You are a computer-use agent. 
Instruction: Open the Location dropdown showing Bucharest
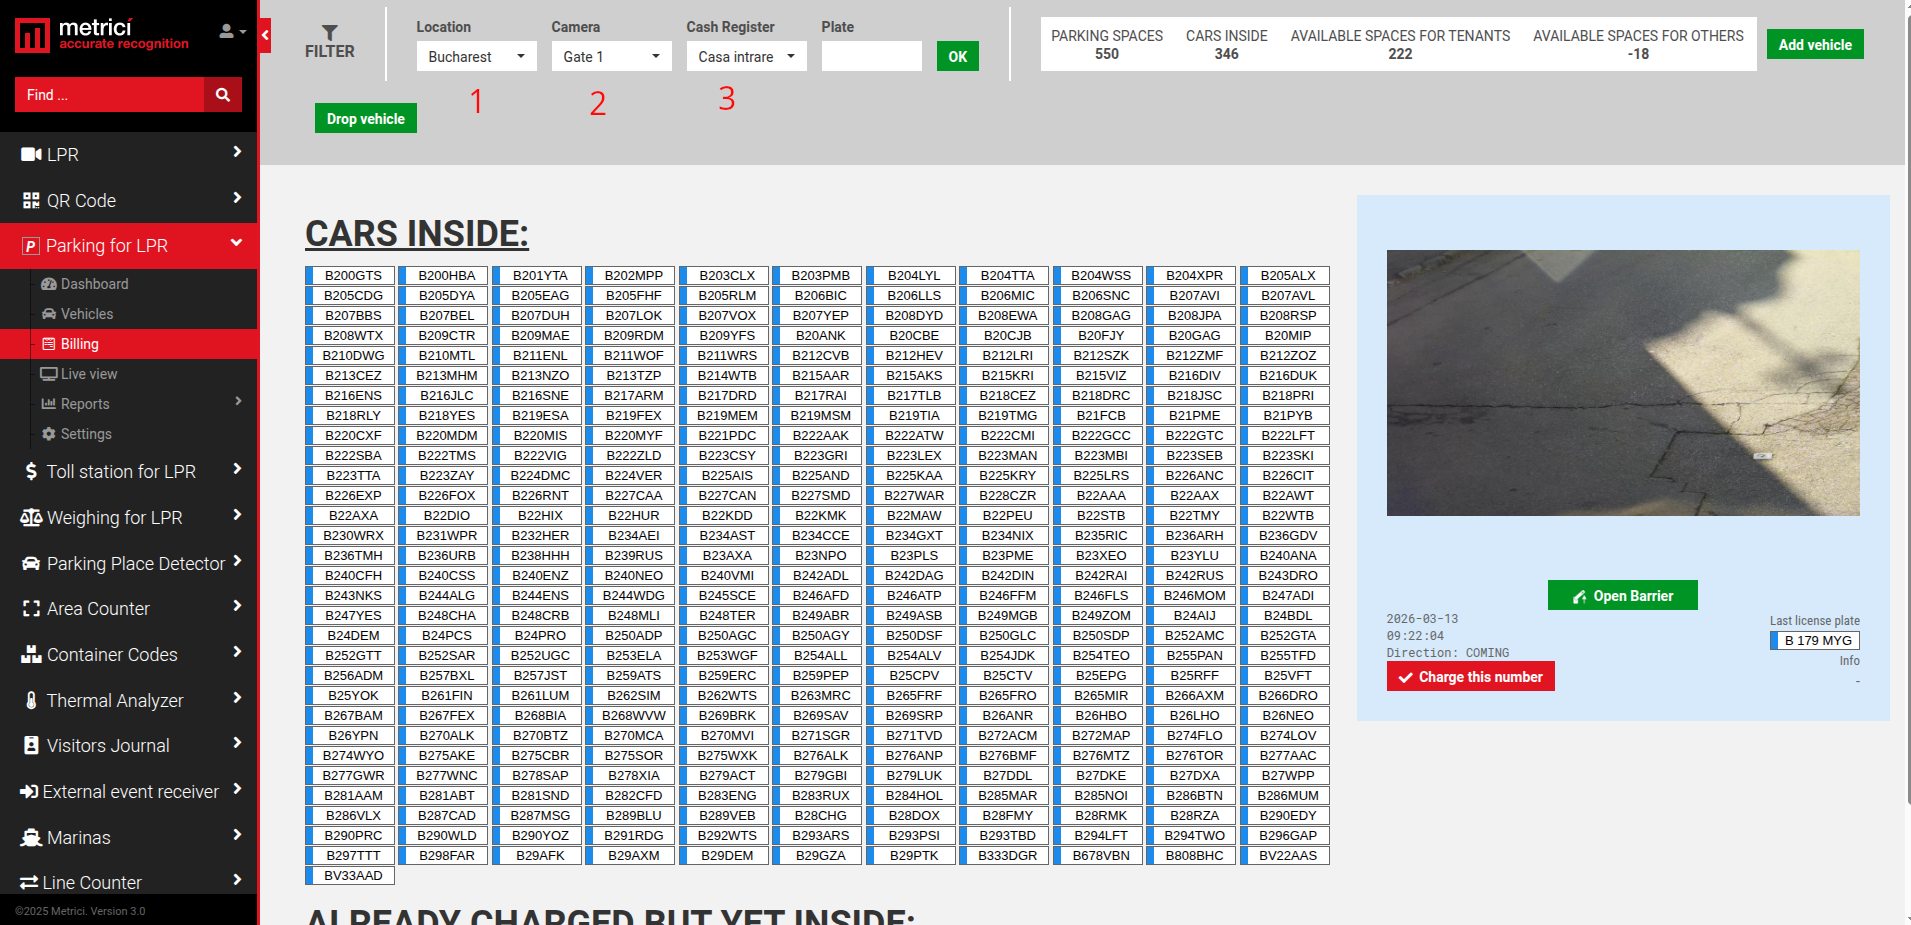pyautogui.click(x=476, y=56)
